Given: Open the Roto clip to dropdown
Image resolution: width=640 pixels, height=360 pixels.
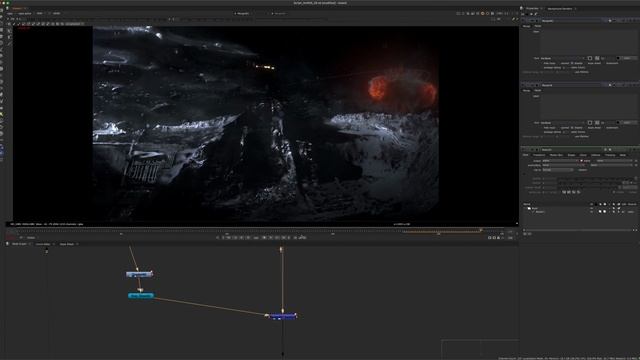Looking at the screenshot, I should 558,170.
